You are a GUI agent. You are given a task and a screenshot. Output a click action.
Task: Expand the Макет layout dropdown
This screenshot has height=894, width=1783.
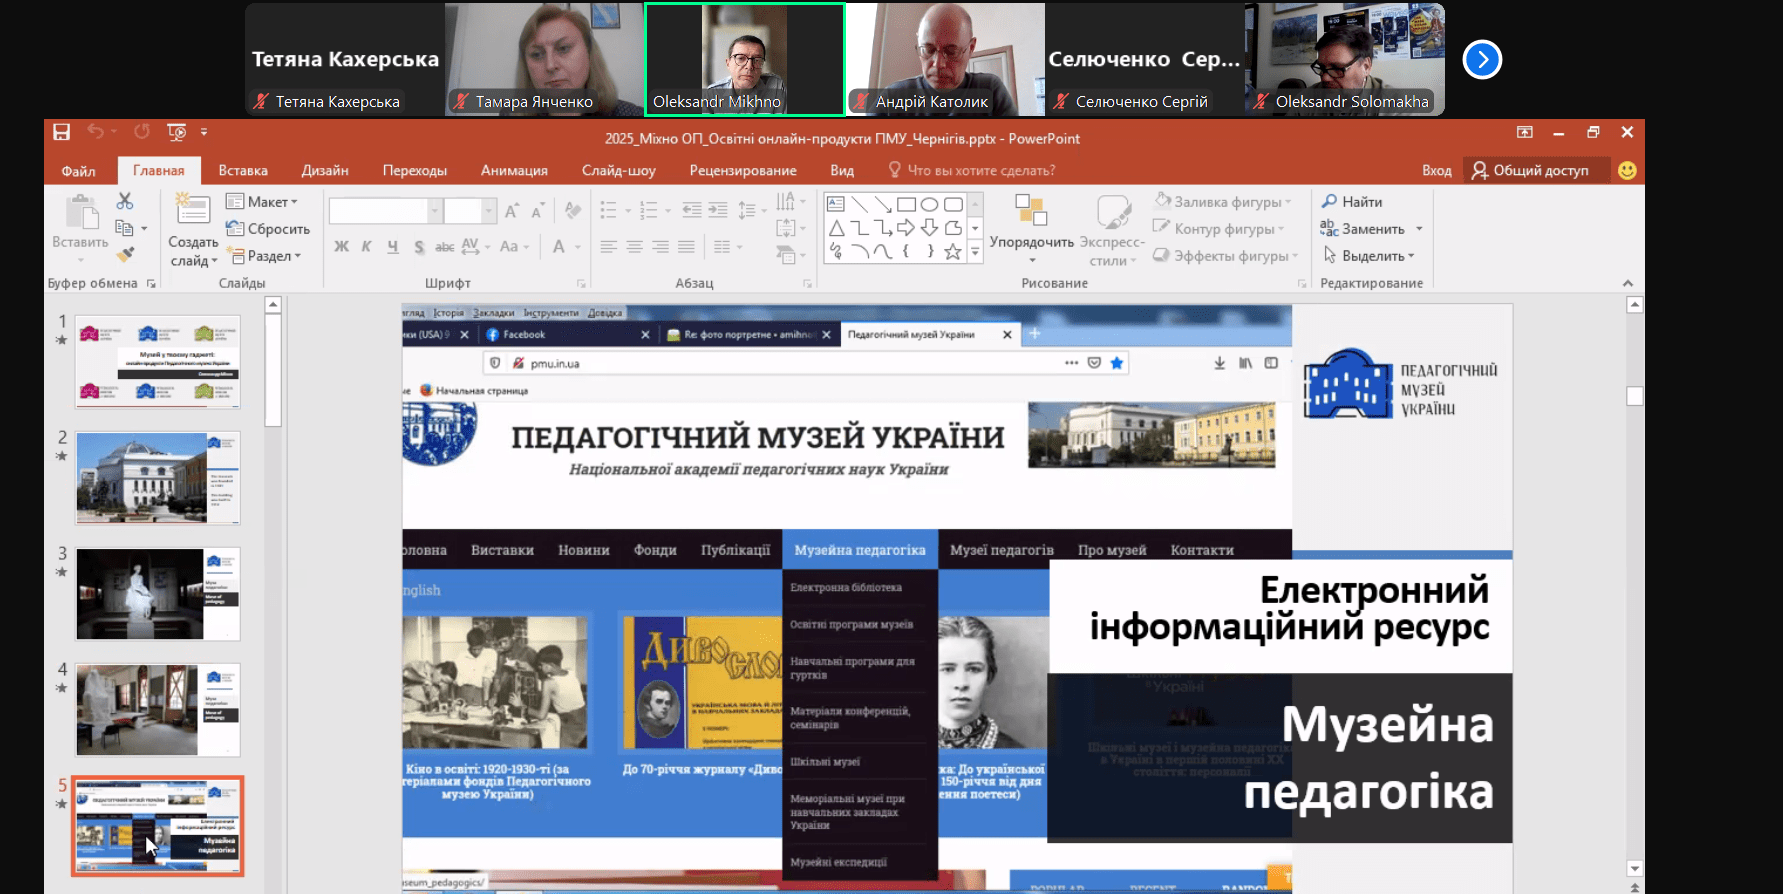263,202
